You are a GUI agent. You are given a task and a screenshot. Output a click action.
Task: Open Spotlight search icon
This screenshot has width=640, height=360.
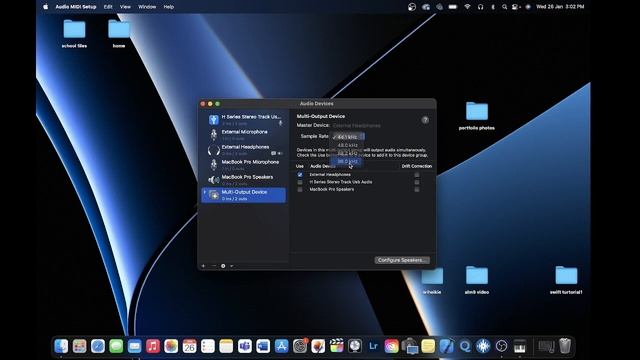pos(504,7)
